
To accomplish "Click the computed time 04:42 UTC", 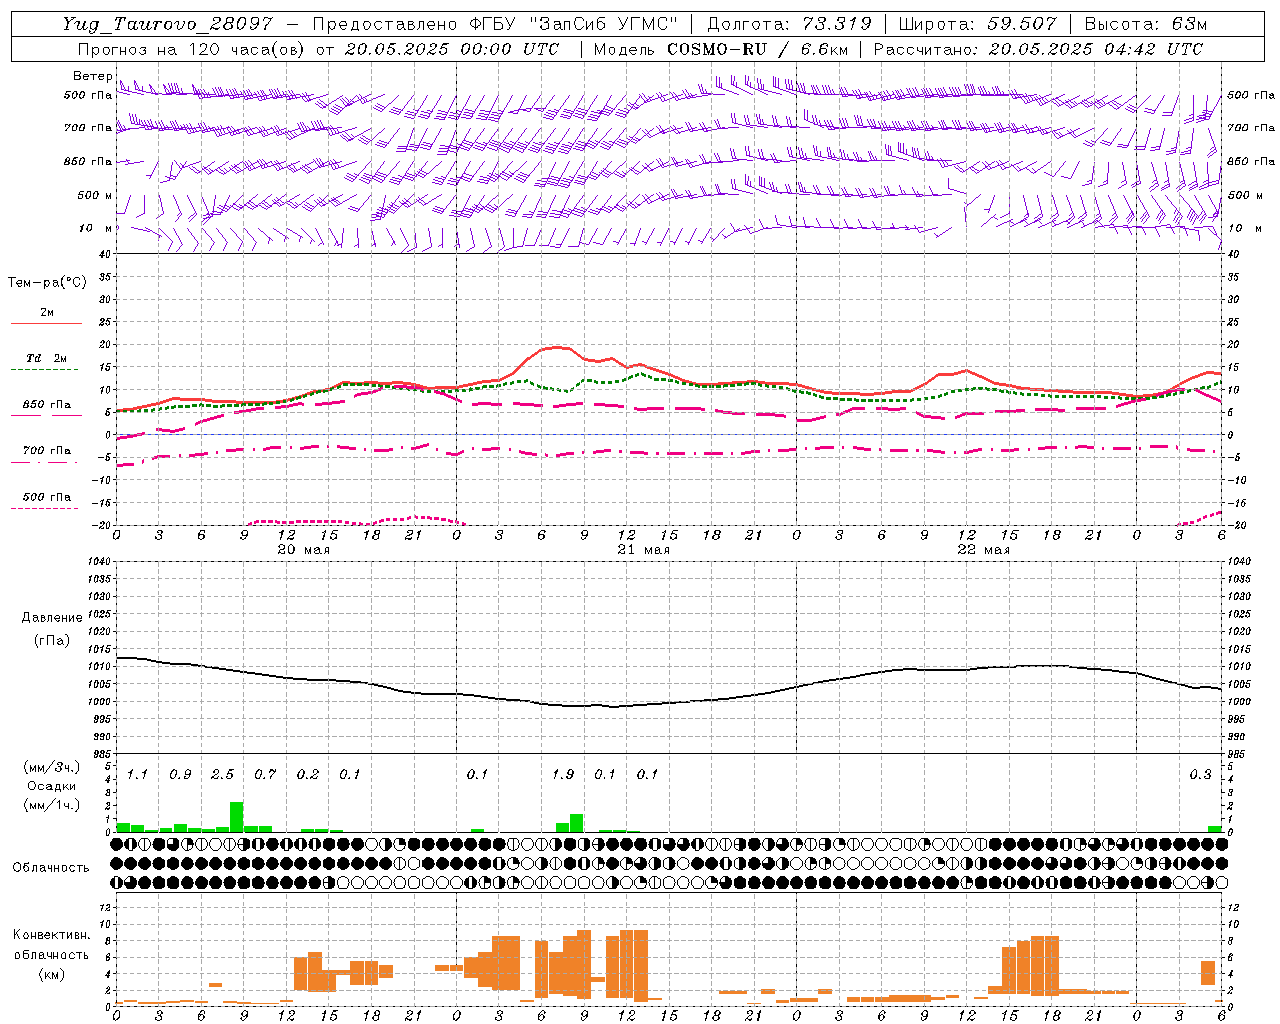I will pos(1153,49).
